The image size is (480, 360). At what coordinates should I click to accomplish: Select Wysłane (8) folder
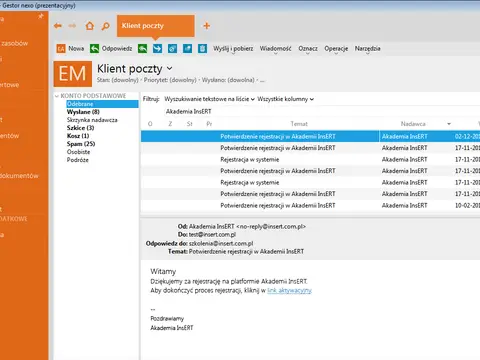(83, 112)
